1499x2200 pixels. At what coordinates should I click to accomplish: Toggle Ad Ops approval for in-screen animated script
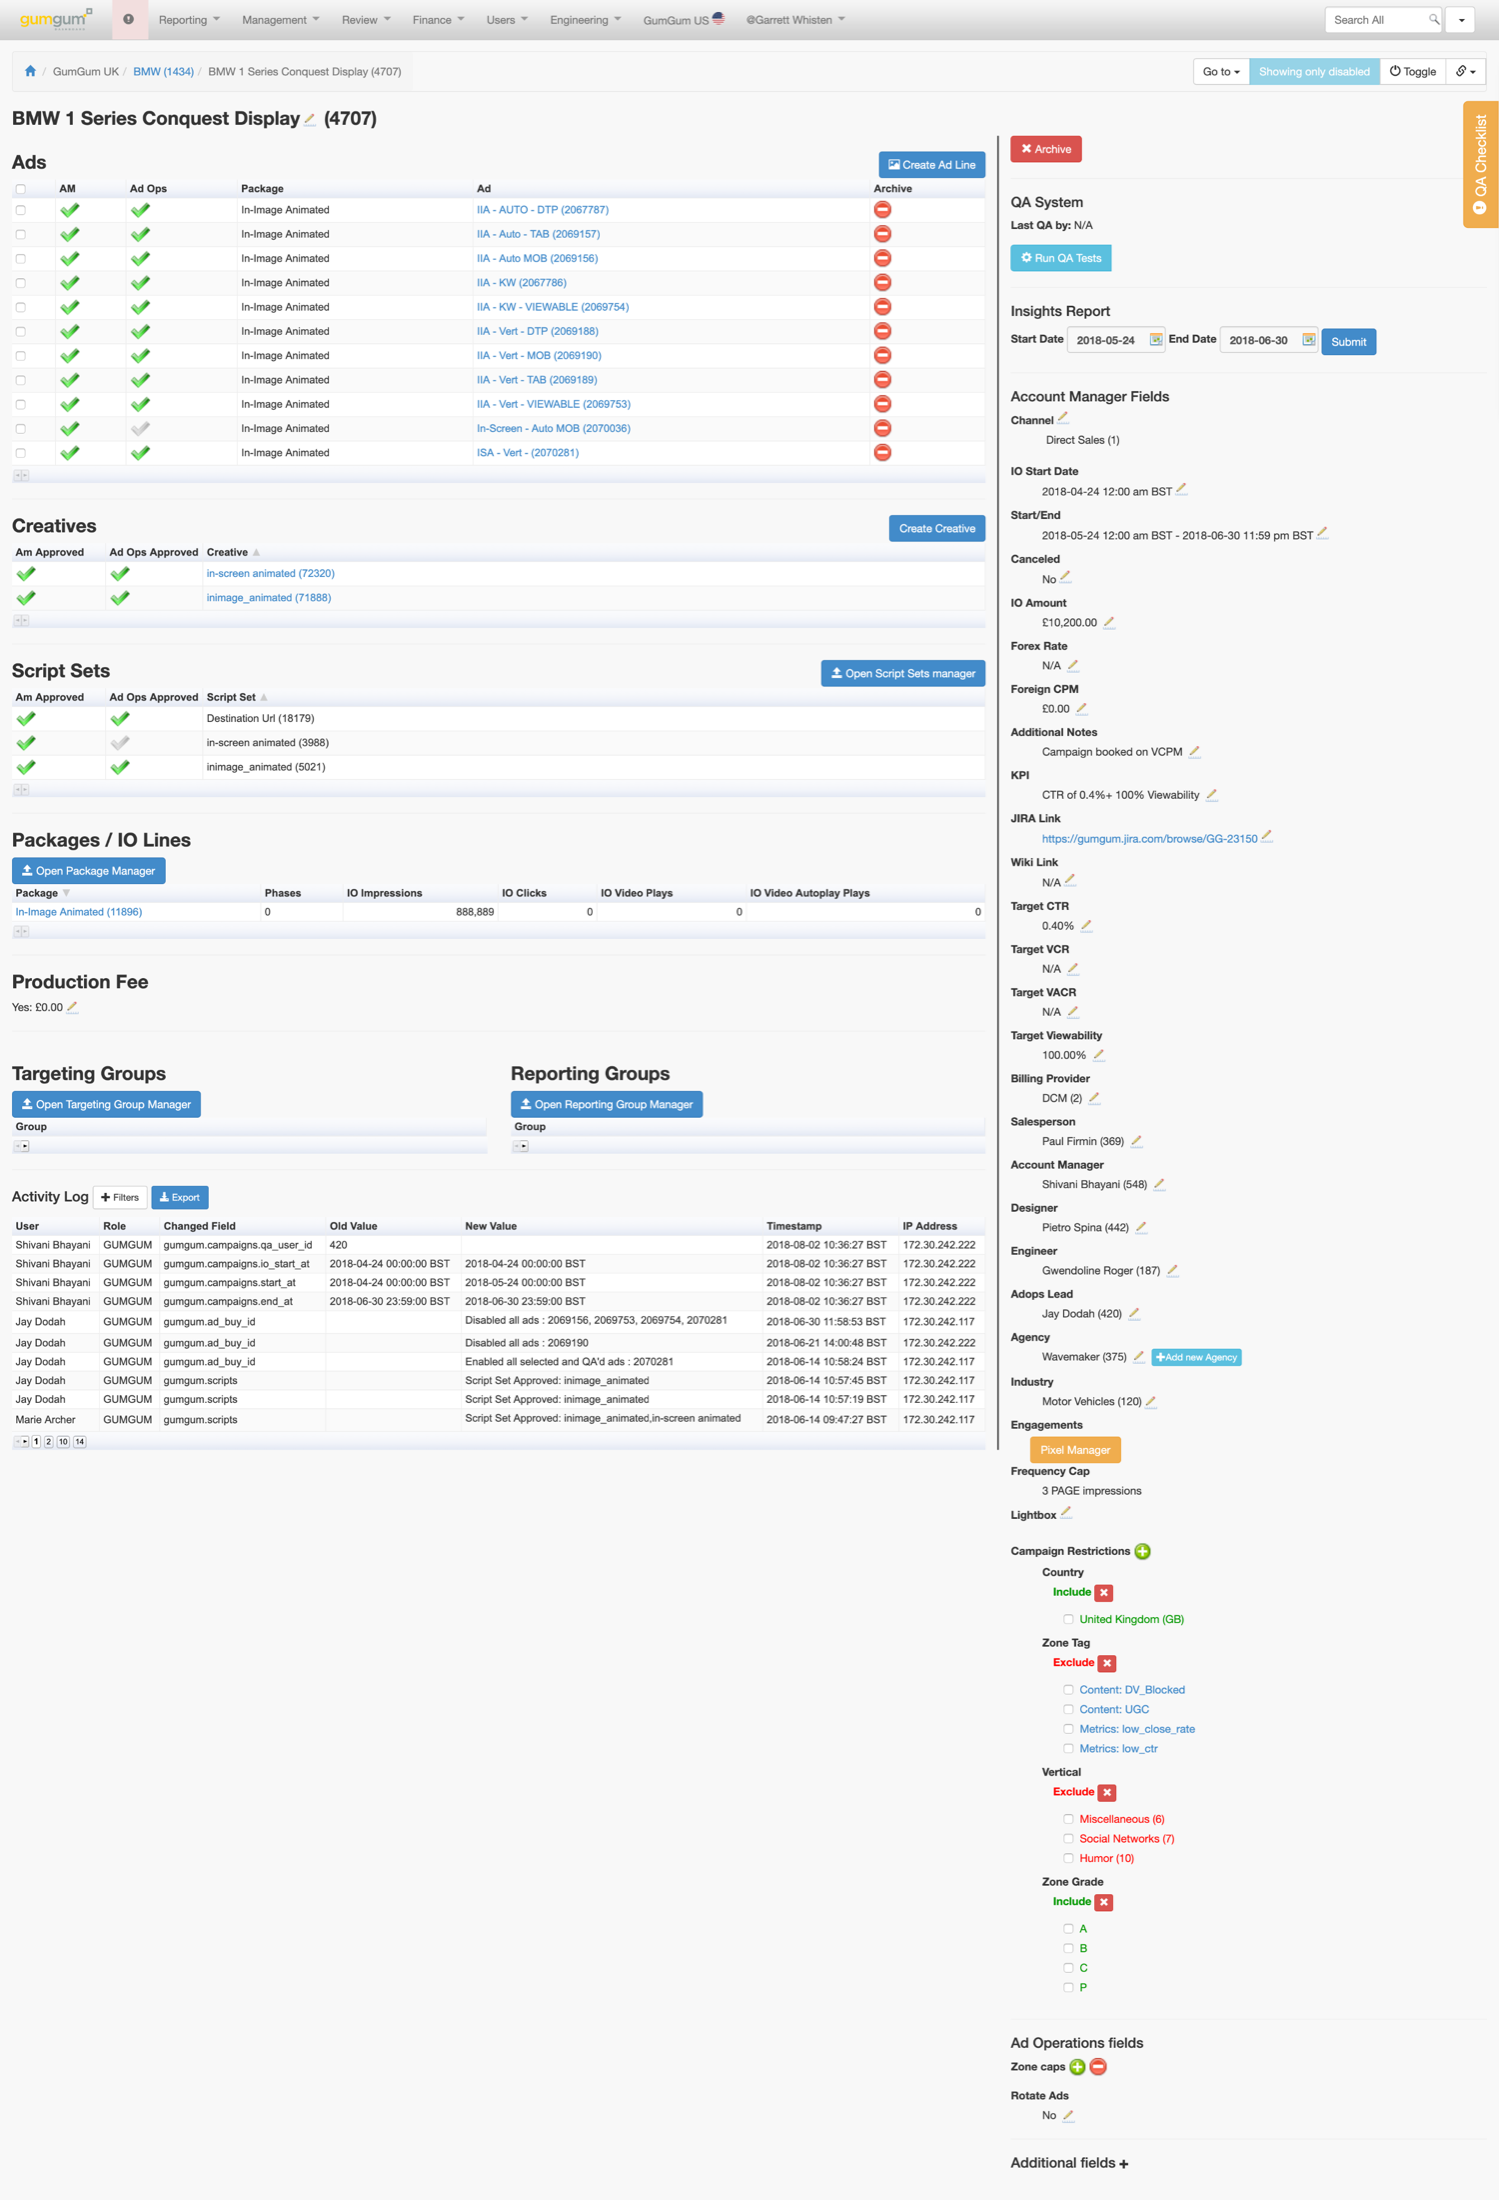(x=120, y=743)
